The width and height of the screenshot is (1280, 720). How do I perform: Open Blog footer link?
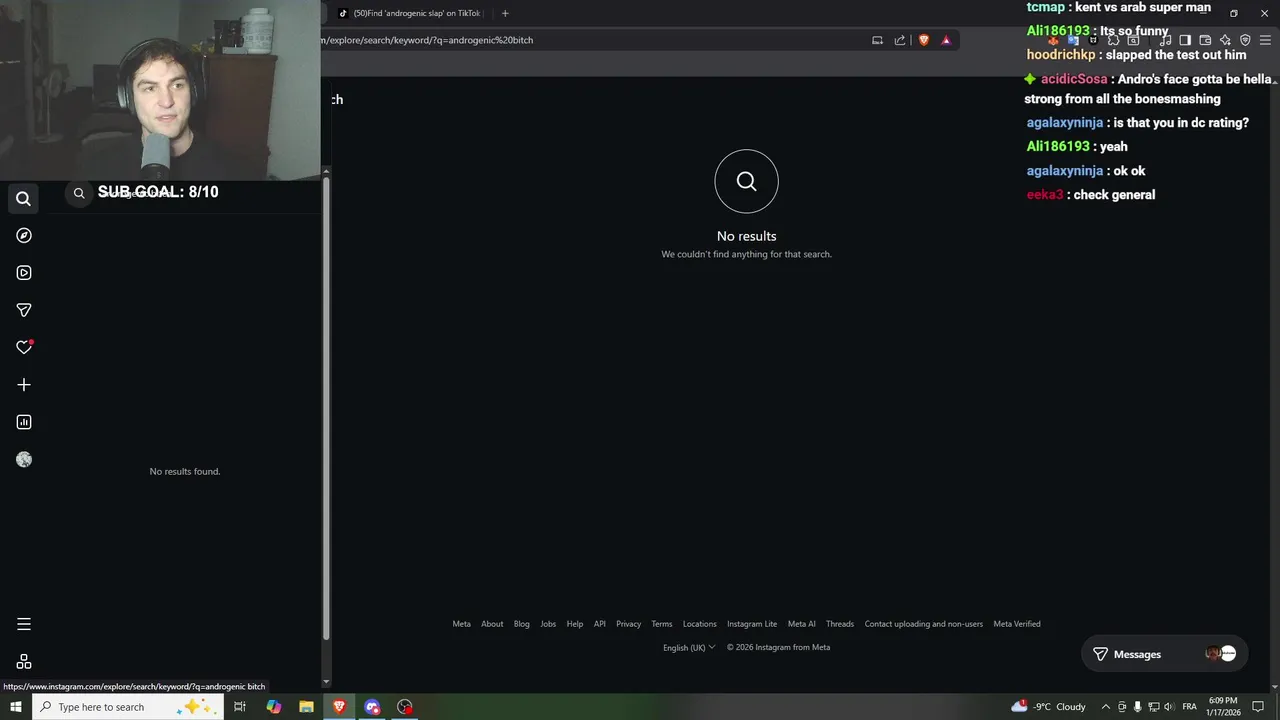point(522,624)
